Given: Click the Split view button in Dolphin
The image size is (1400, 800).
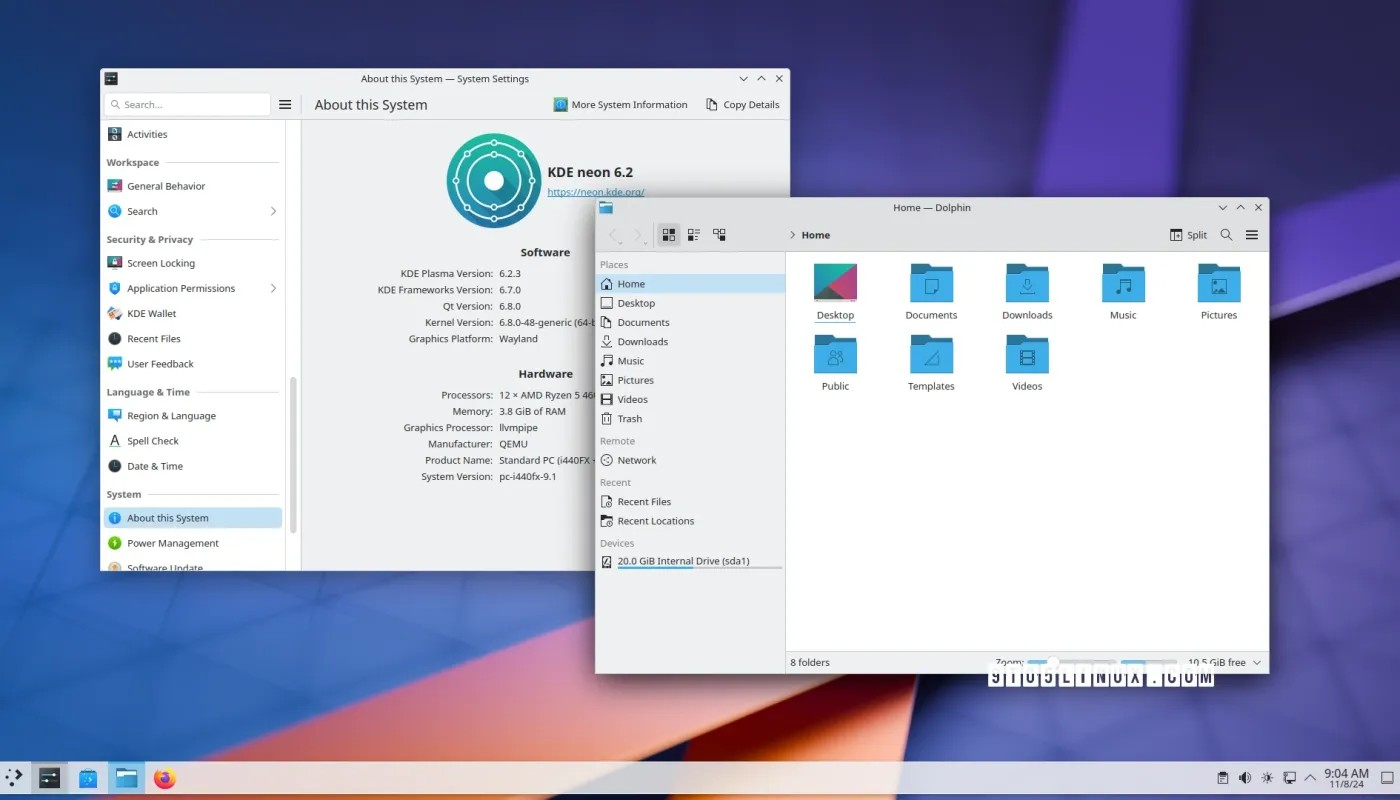Looking at the screenshot, I should (1189, 235).
